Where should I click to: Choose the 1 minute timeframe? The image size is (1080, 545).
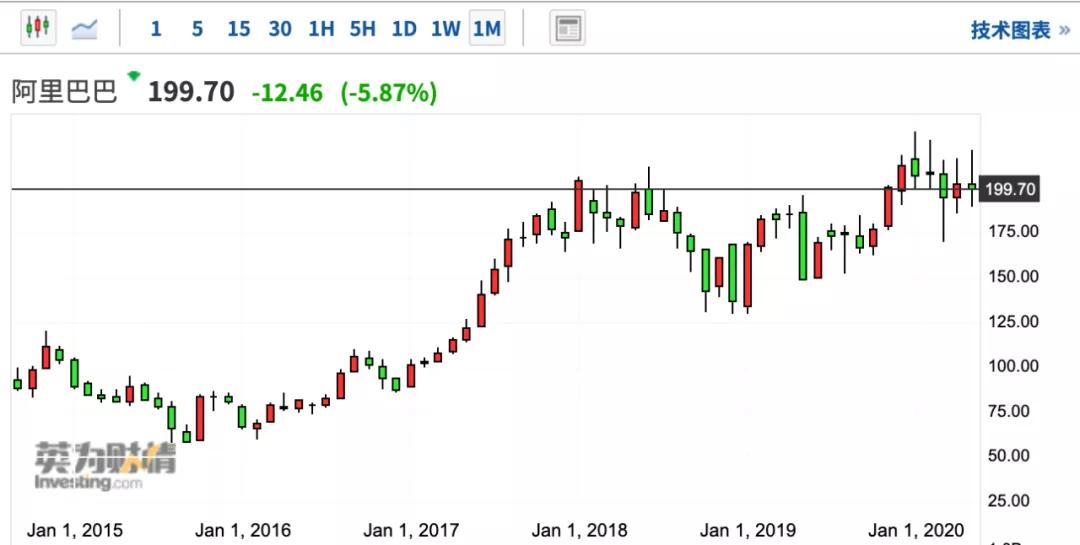(156, 29)
